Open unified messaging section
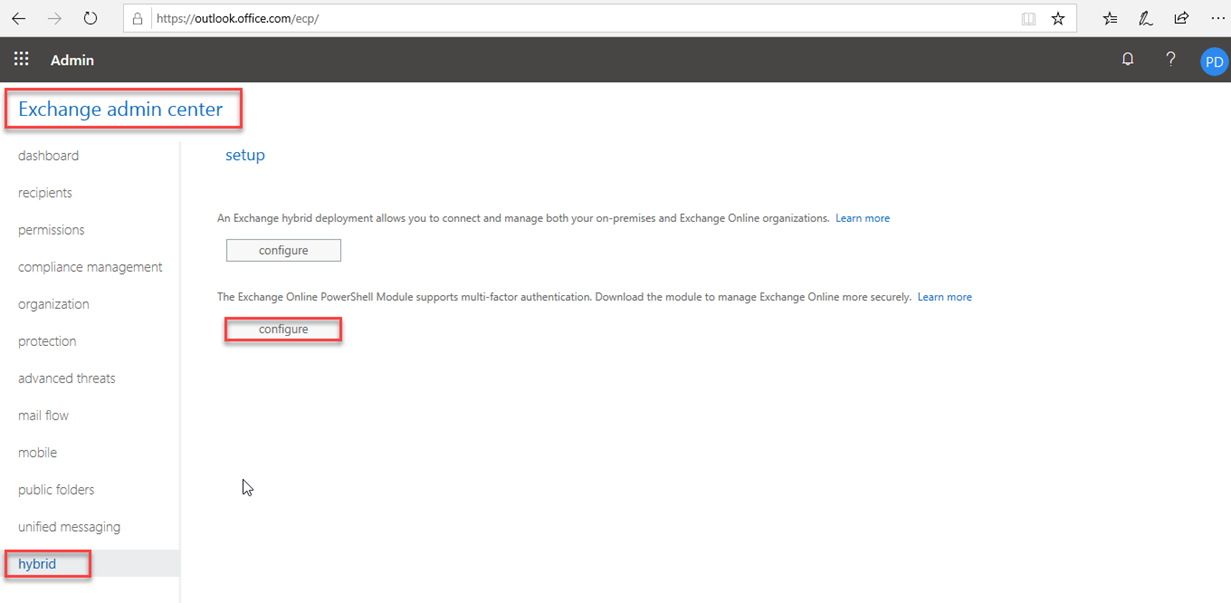 point(69,526)
